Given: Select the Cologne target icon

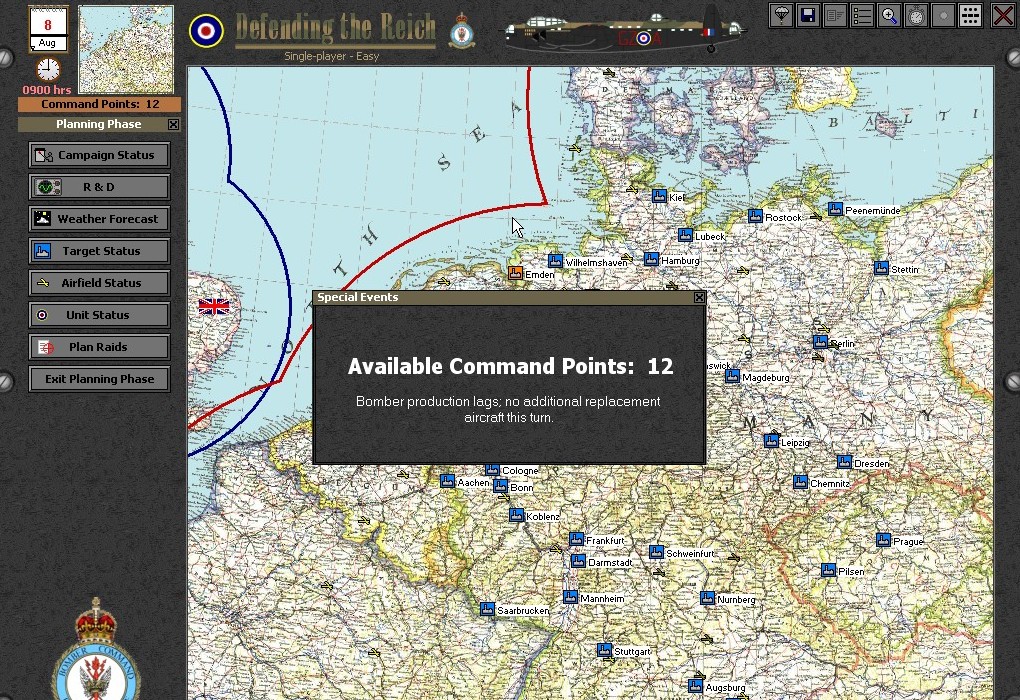Looking at the screenshot, I should (x=492, y=470).
